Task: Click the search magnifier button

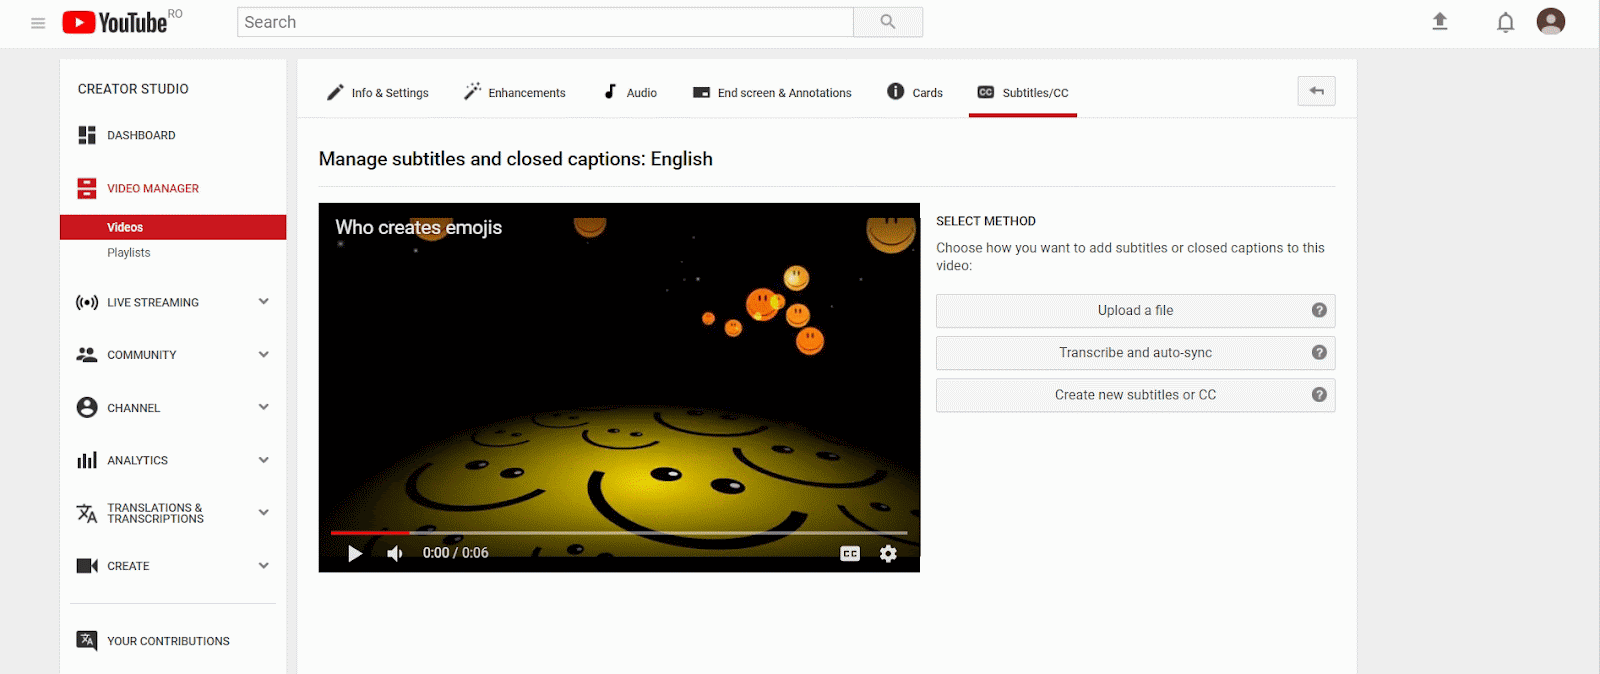Action: coord(887,22)
